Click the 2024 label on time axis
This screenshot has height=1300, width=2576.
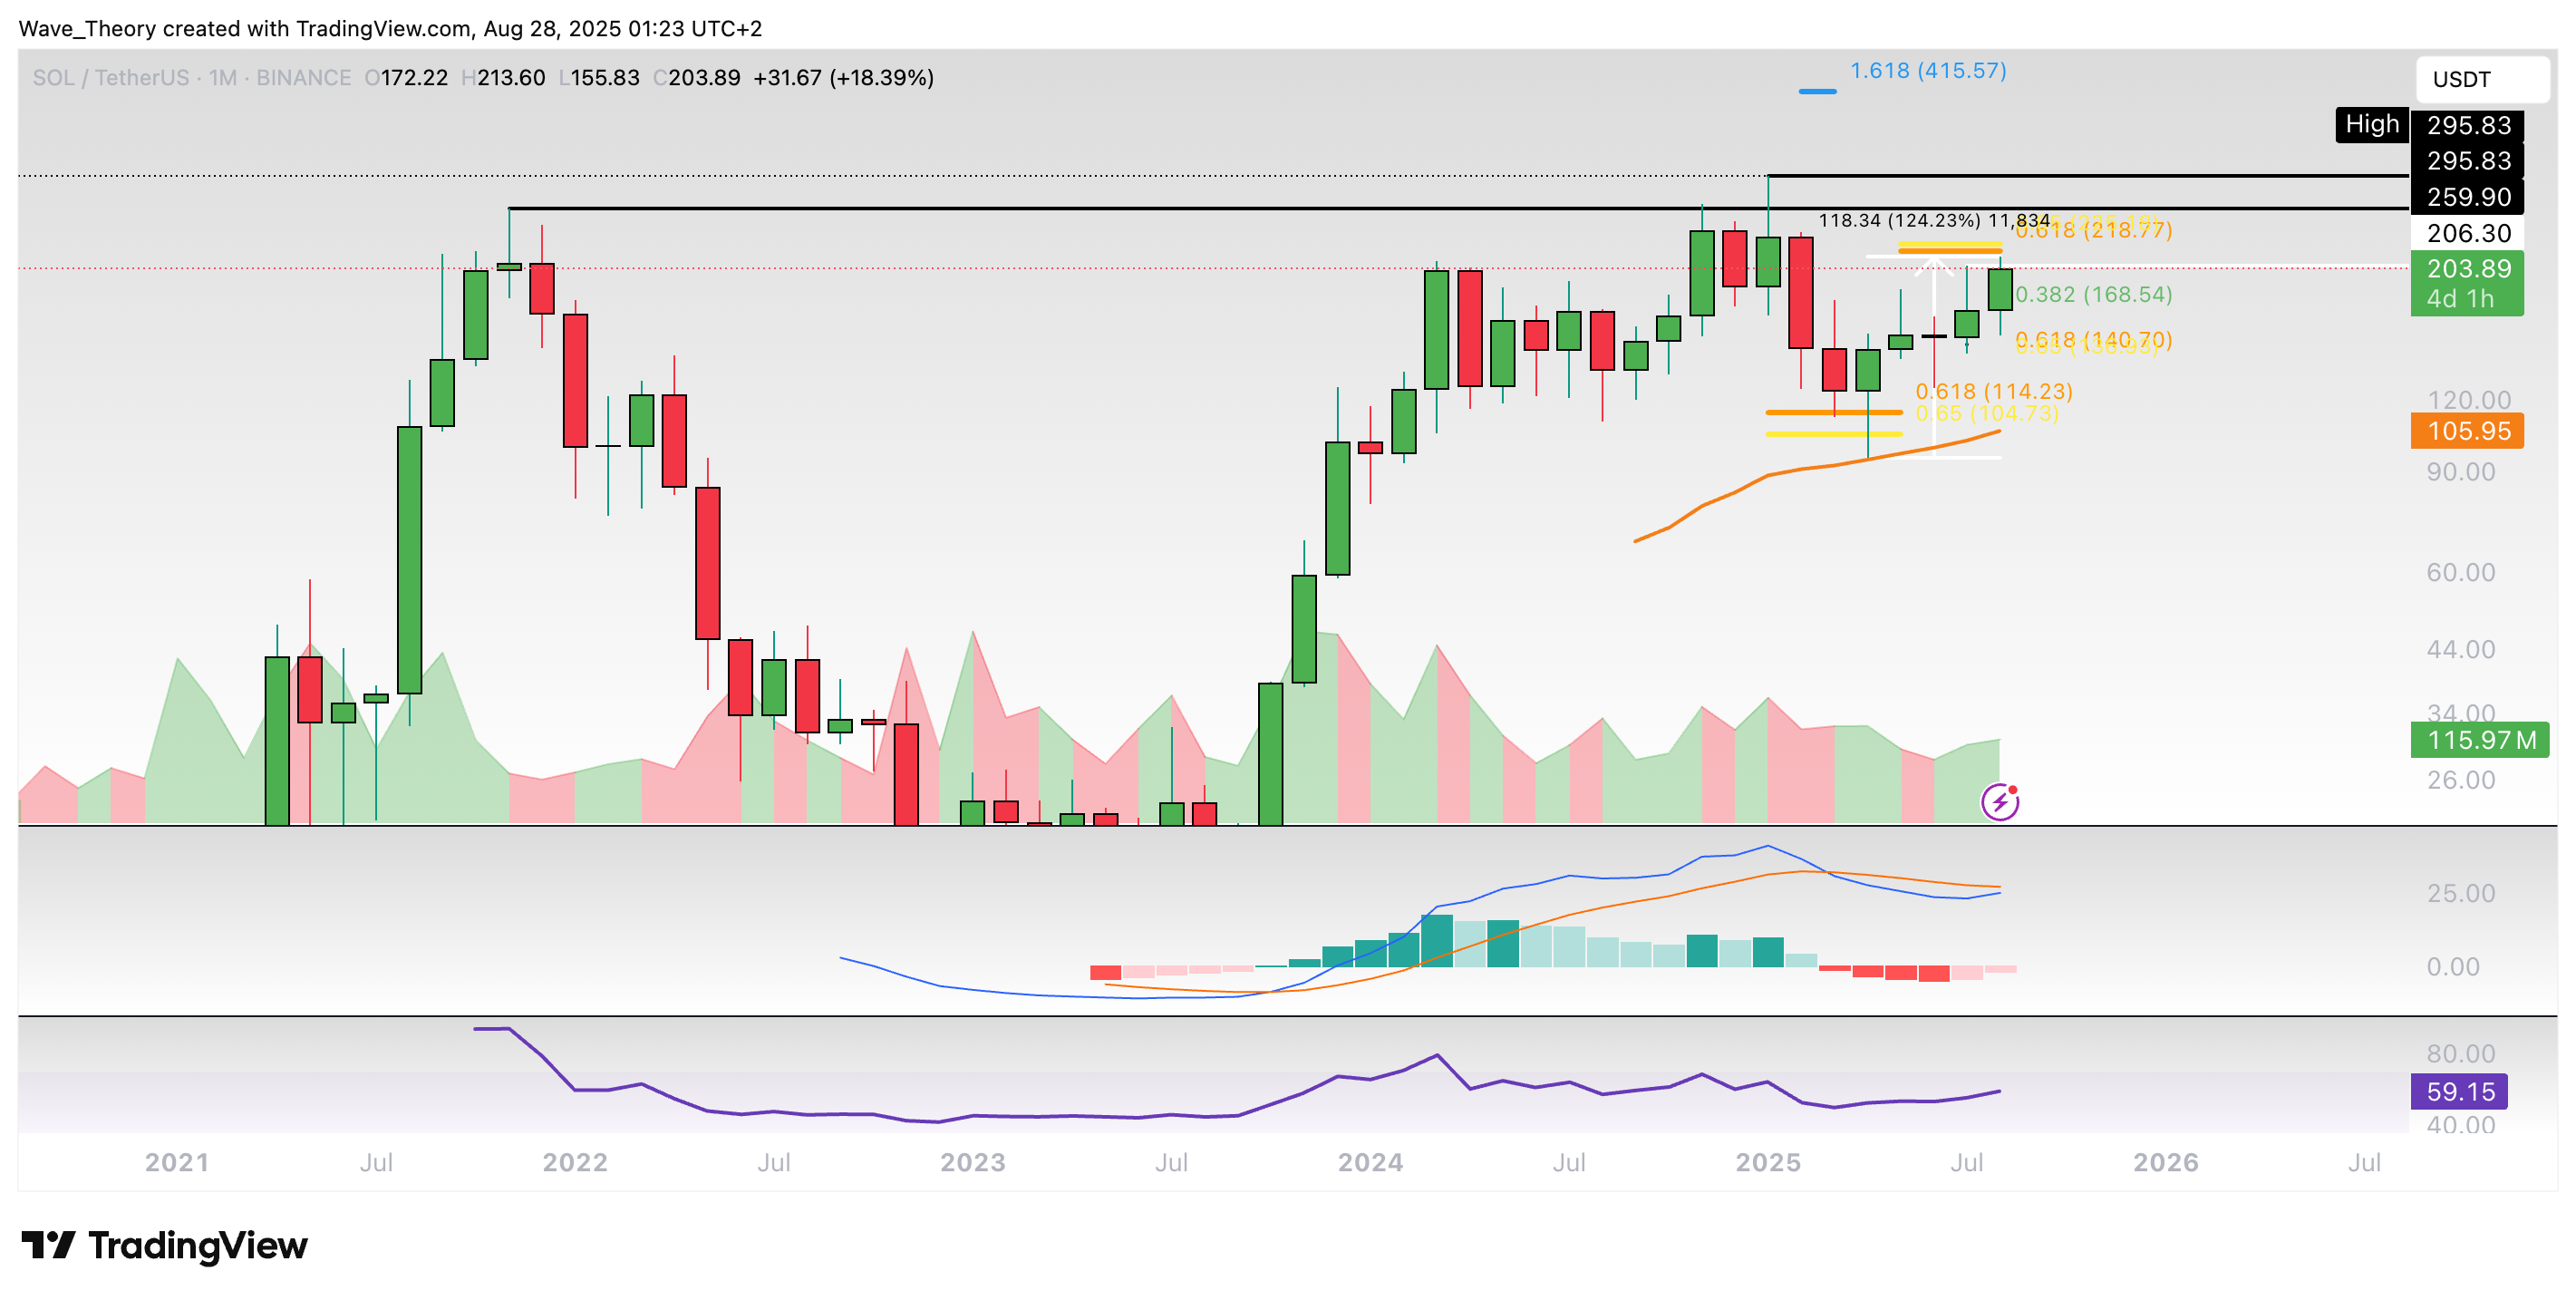(1370, 1162)
